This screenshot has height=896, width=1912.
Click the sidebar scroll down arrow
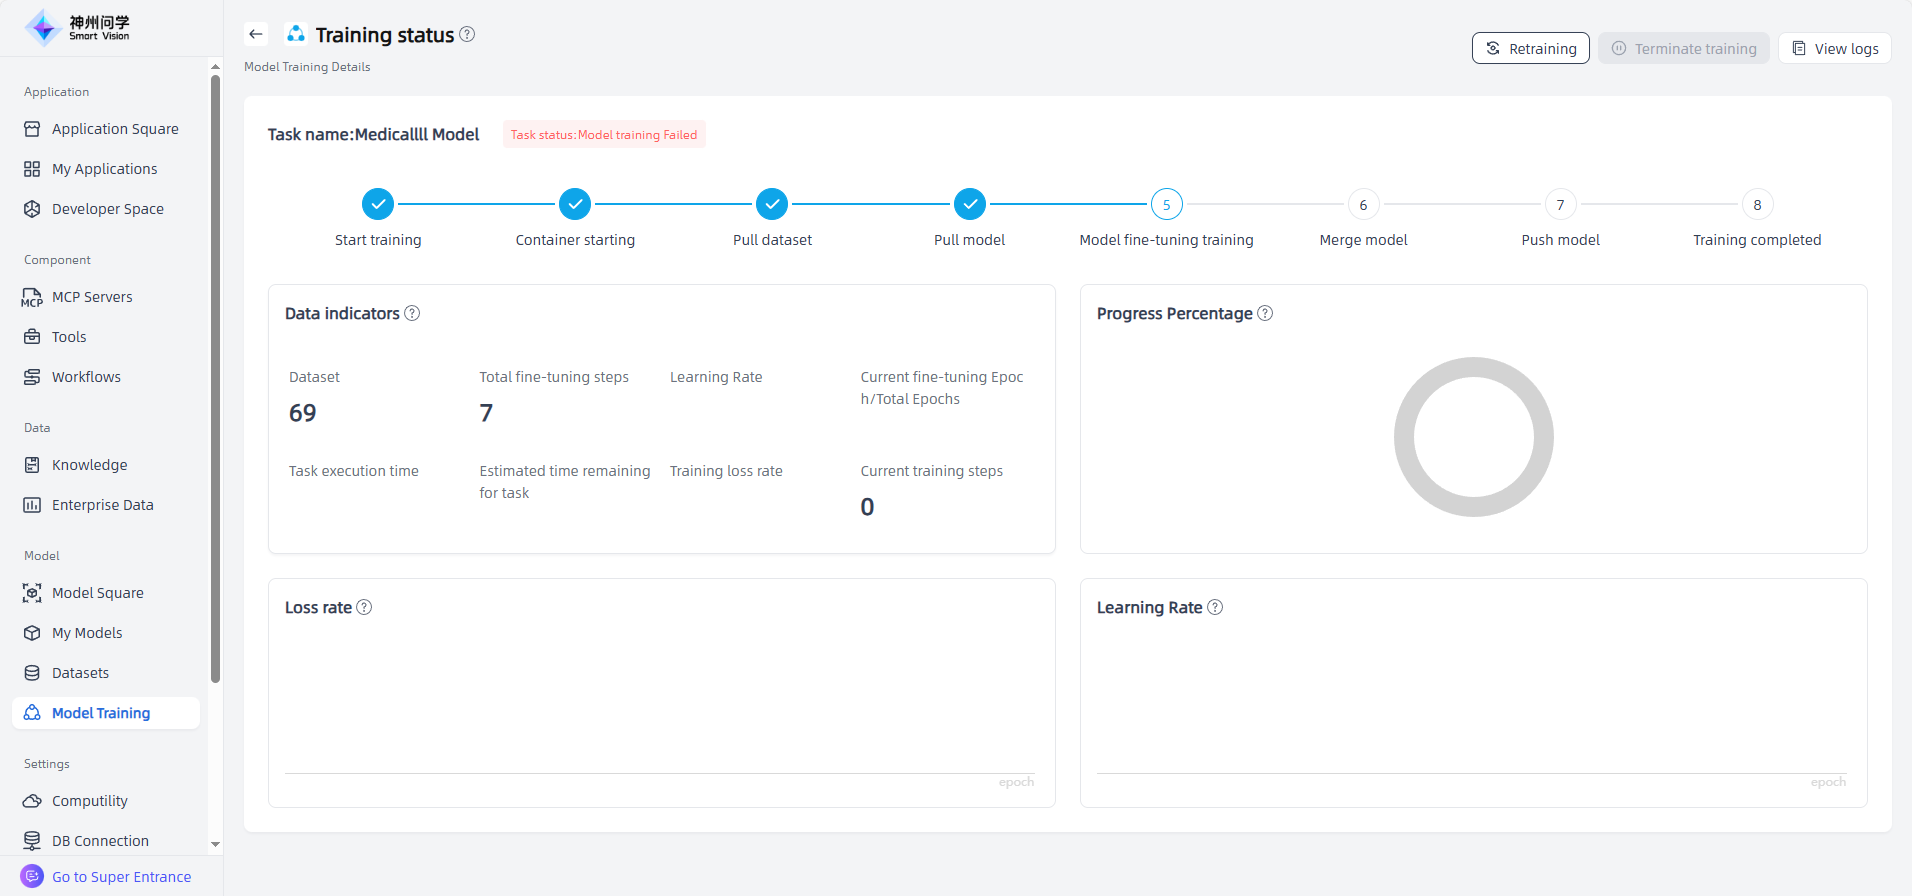(x=215, y=844)
